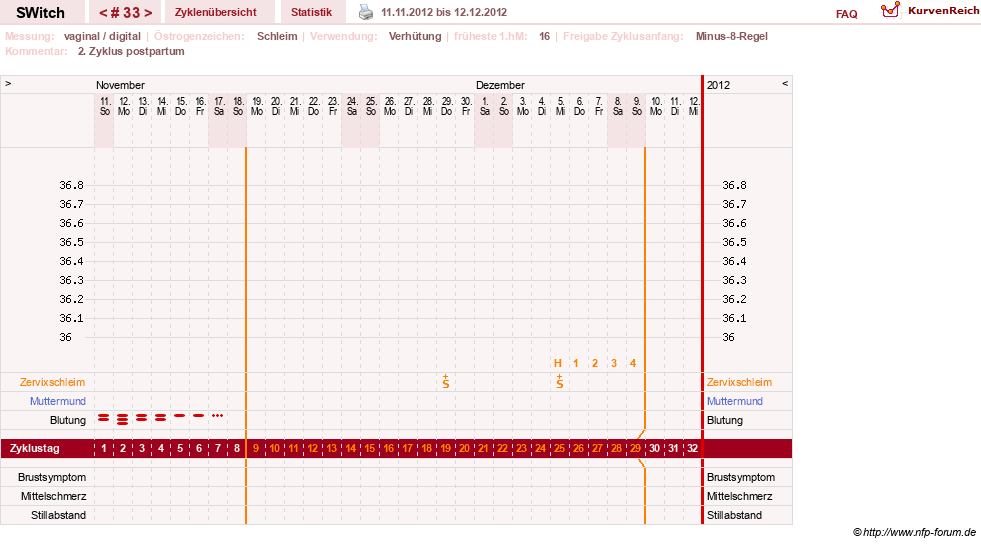The width and height of the screenshot is (981, 544).
Task: Click bleeding marker on cycle day 3
Action: (x=141, y=417)
